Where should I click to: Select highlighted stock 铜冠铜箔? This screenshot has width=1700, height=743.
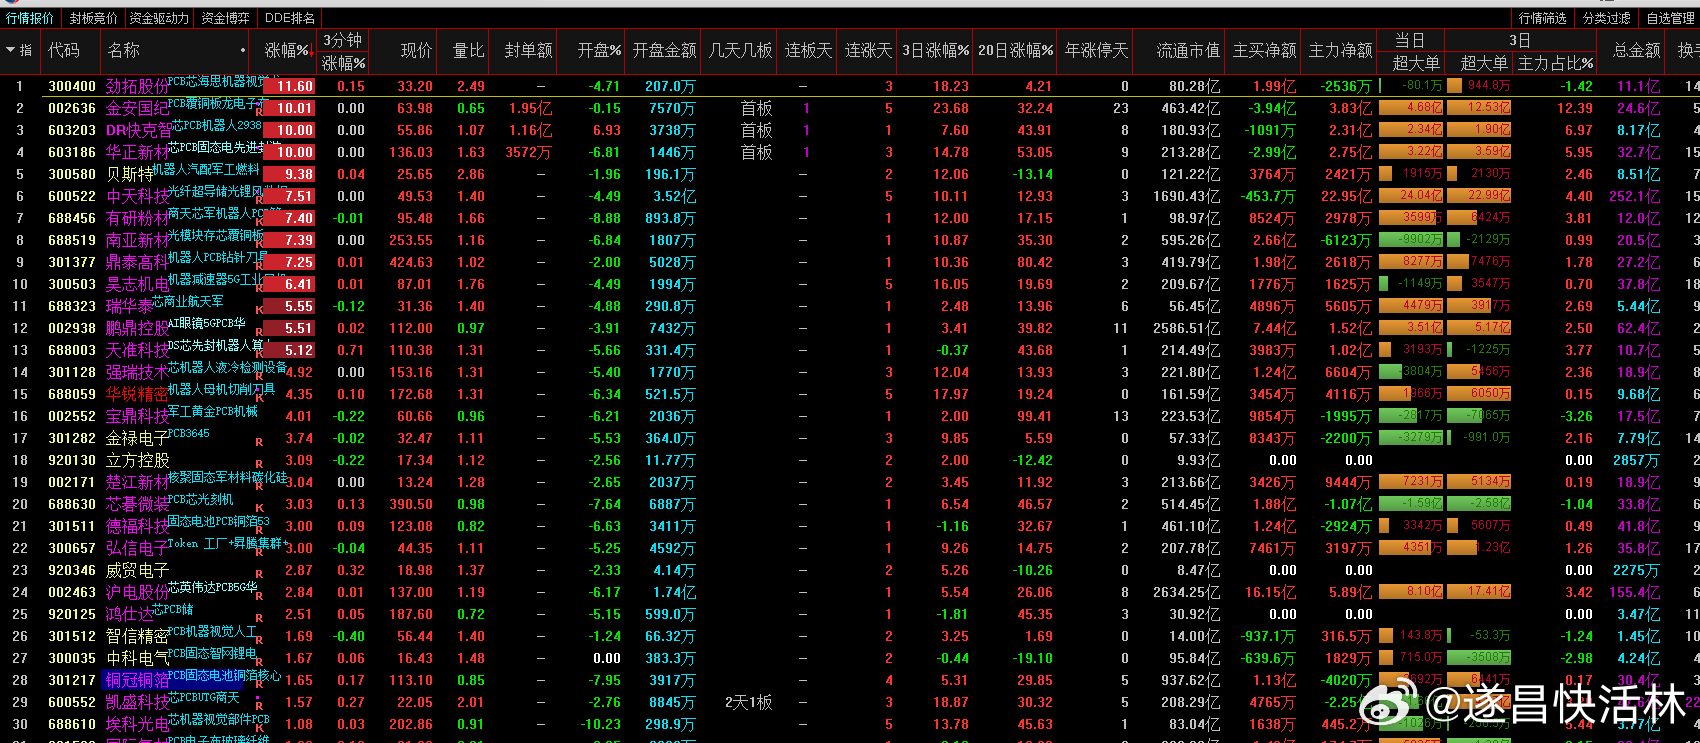click(137, 681)
